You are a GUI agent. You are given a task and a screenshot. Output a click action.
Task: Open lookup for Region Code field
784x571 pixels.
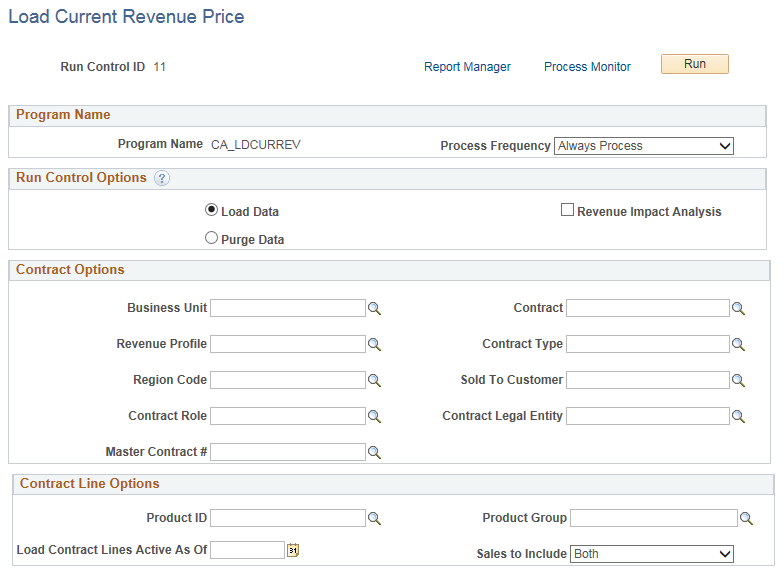(x=374, y=380)
